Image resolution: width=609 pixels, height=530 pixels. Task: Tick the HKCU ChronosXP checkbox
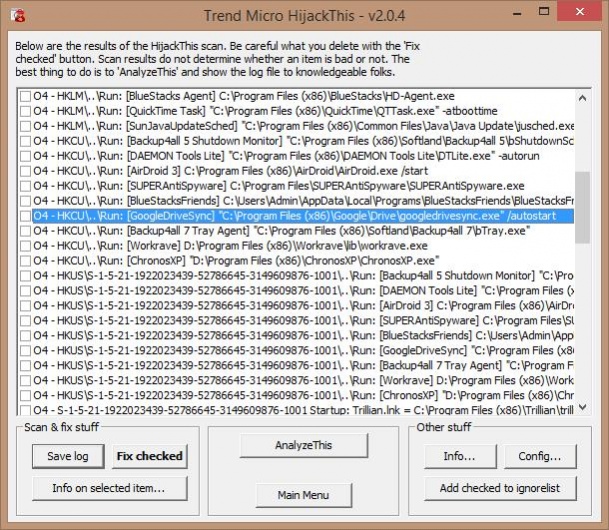tap(26, 261)
